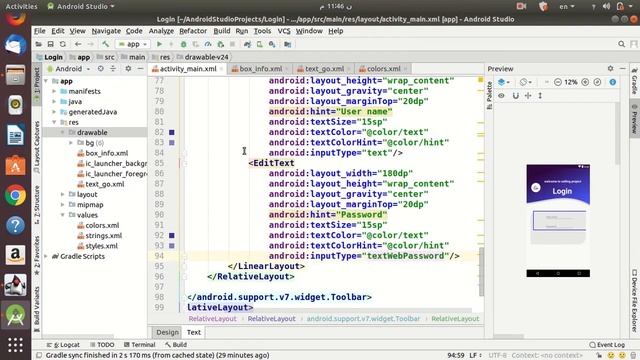This screenshot has width=640, height=360.
Task: Click the Collapse All icon in Project panel
Action: 113,69
